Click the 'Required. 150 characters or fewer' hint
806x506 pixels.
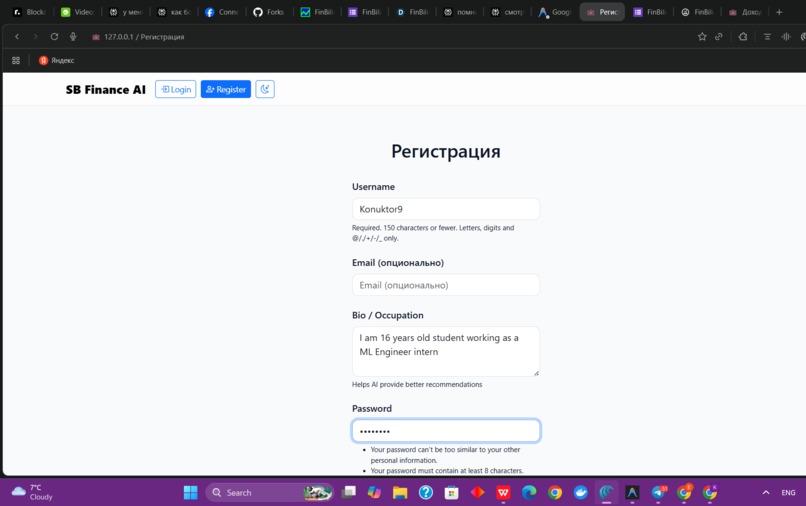(x=433, y=232)
